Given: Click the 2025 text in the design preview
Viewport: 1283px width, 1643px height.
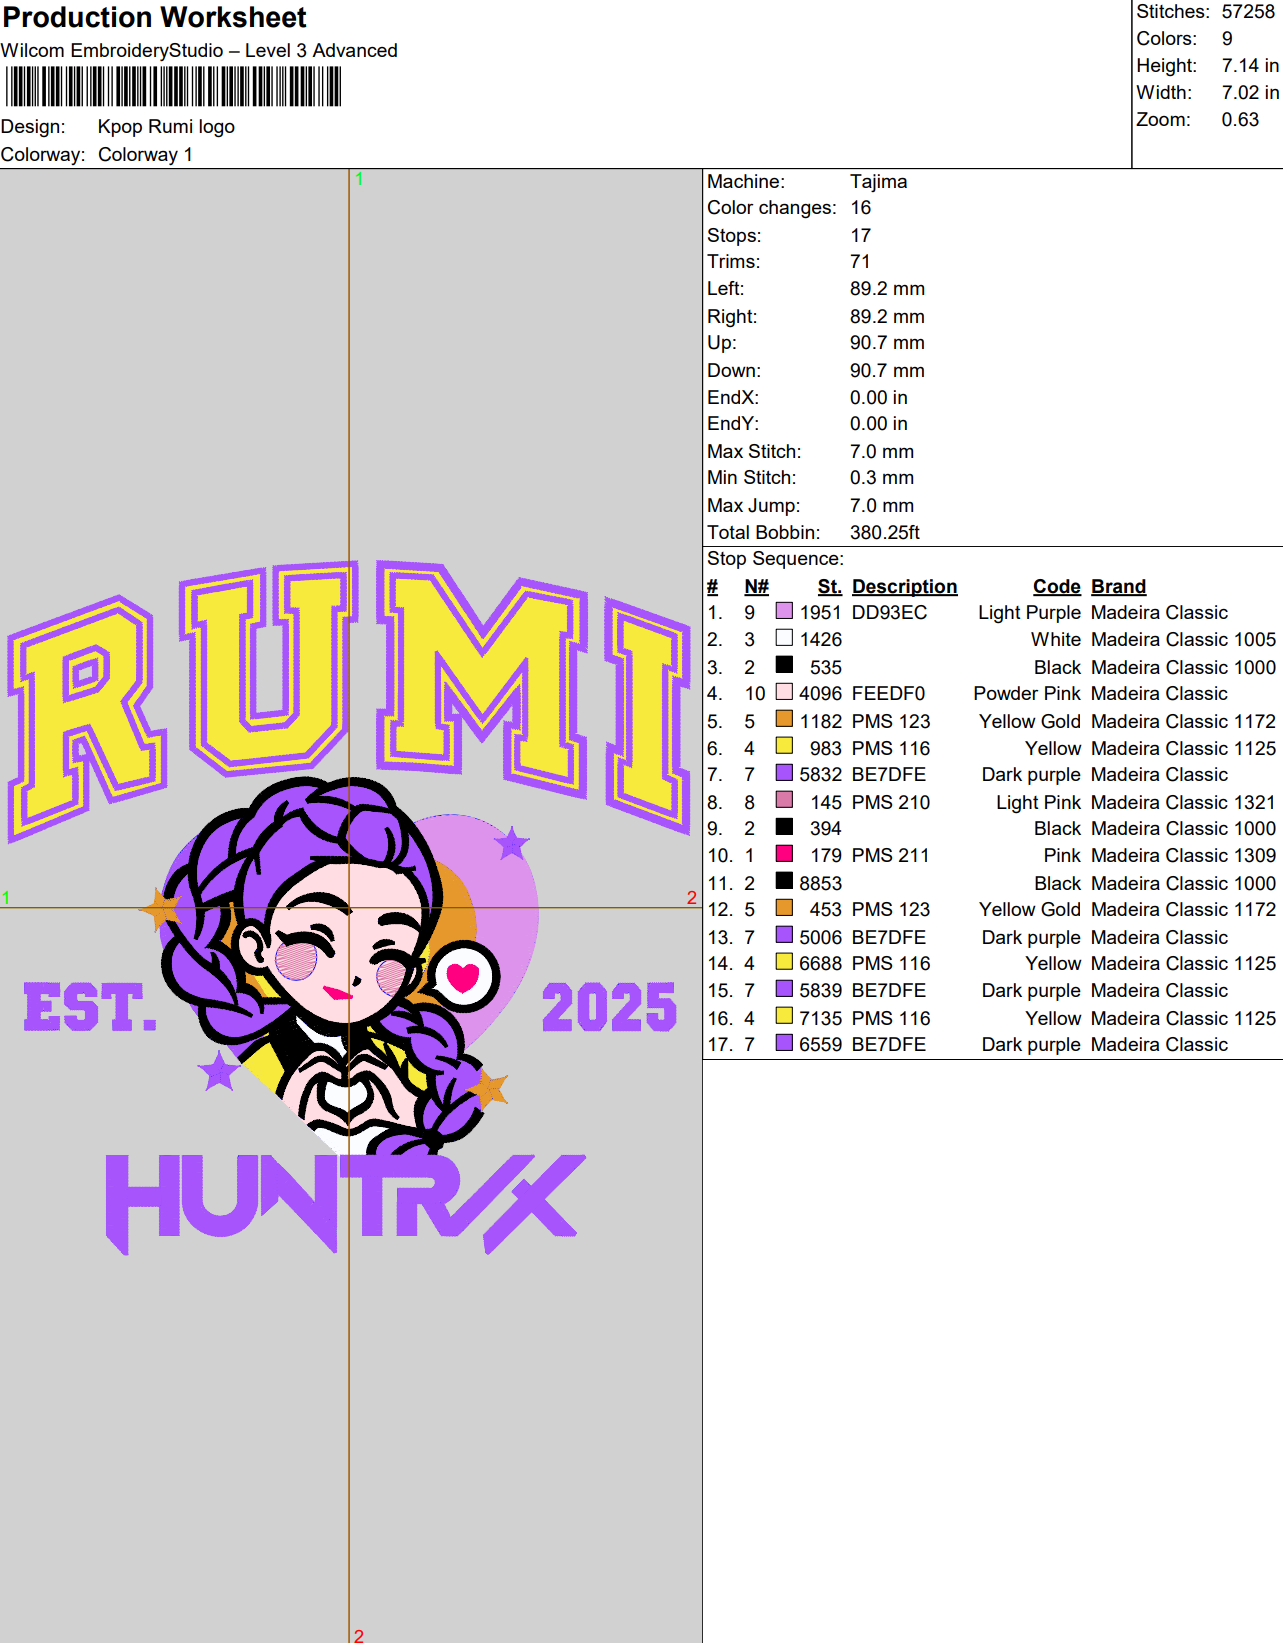Looking at the screenshot, I should pos(609,1007).
